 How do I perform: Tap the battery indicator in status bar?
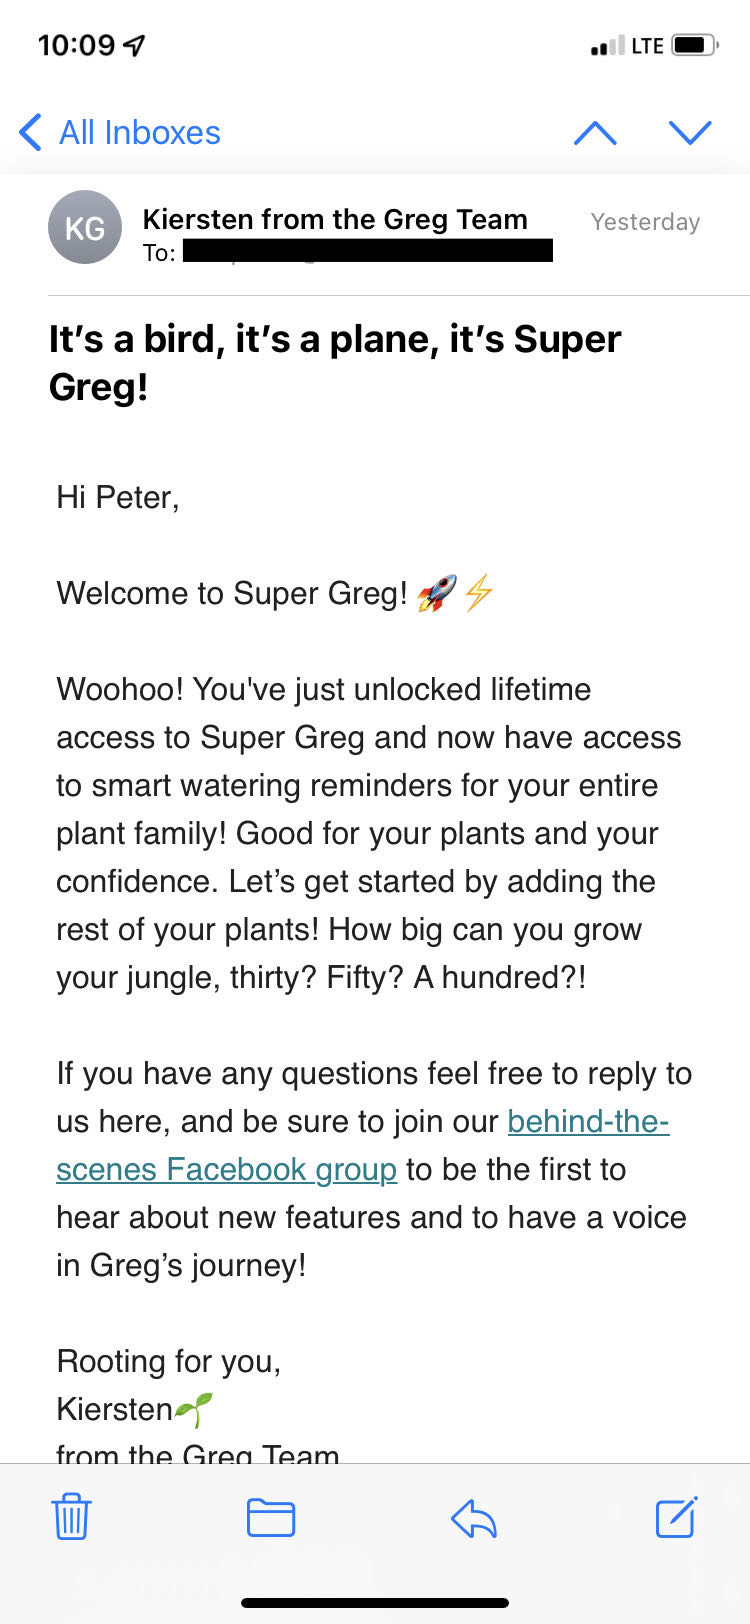pyautogui.click(x=695, y=46)
